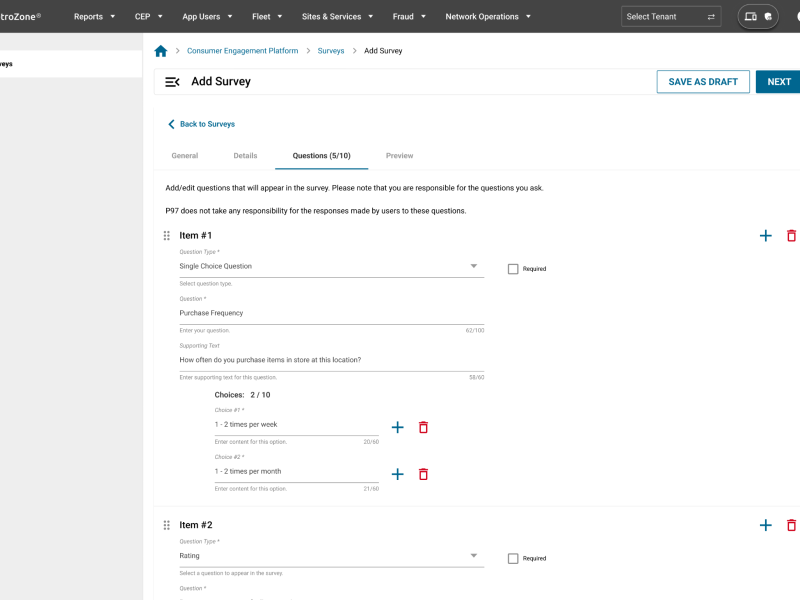Open the Select Tenant dropdown
The image size is (800, 600).
coord(660,16)
